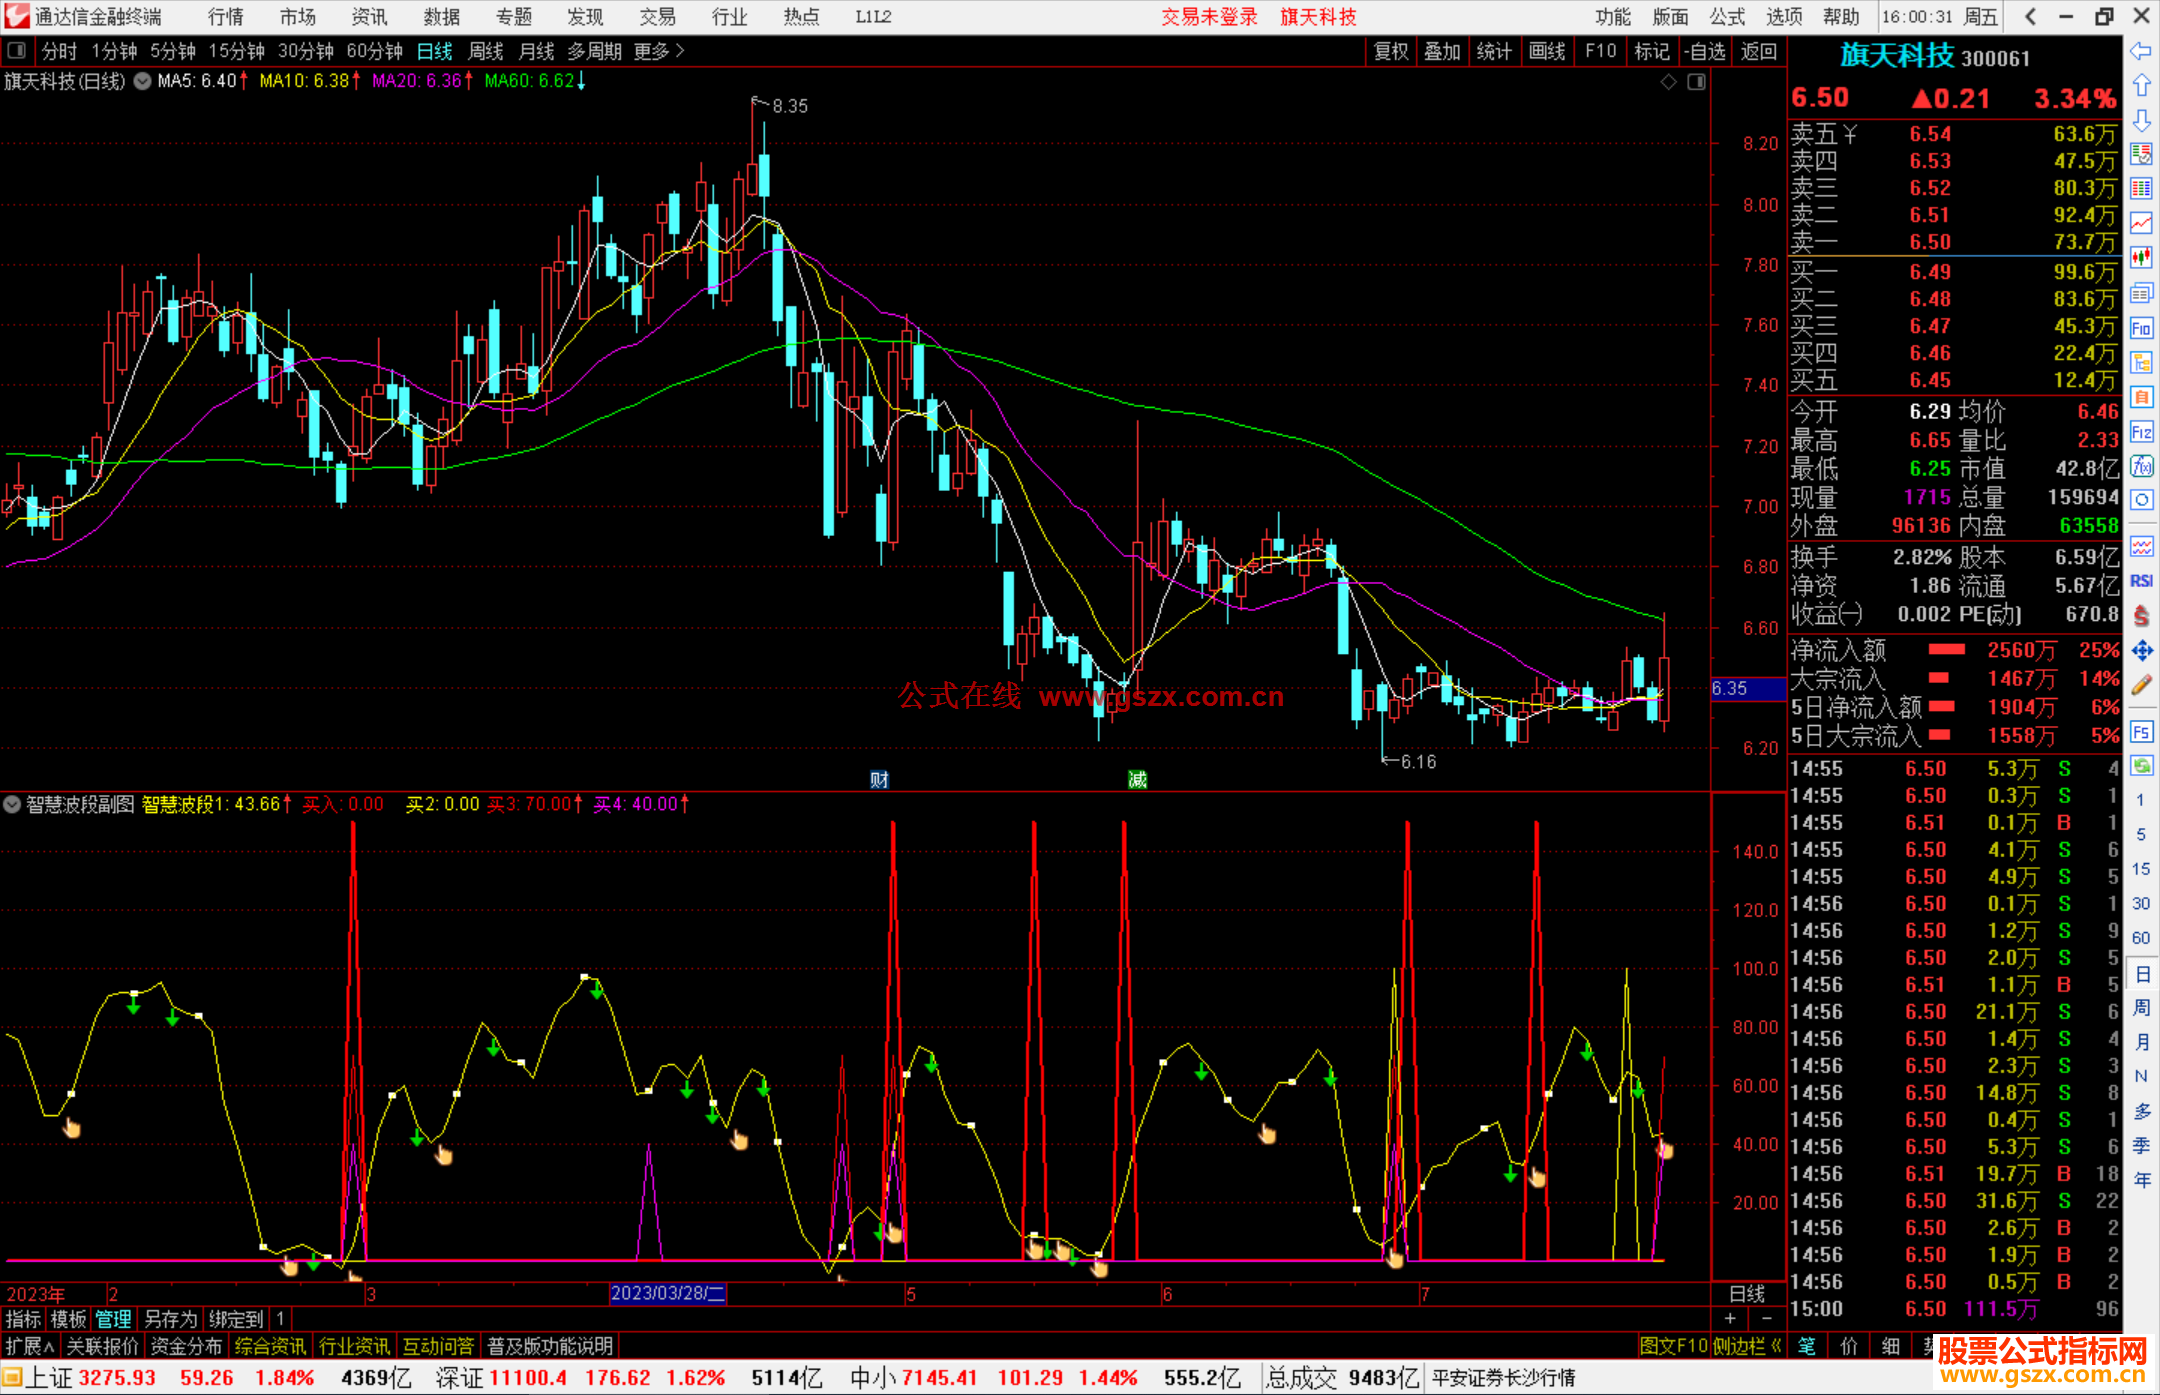This screenshot has width=2160, height=1395.
Task: Click the 复权 button
Action: point(1391,51)
